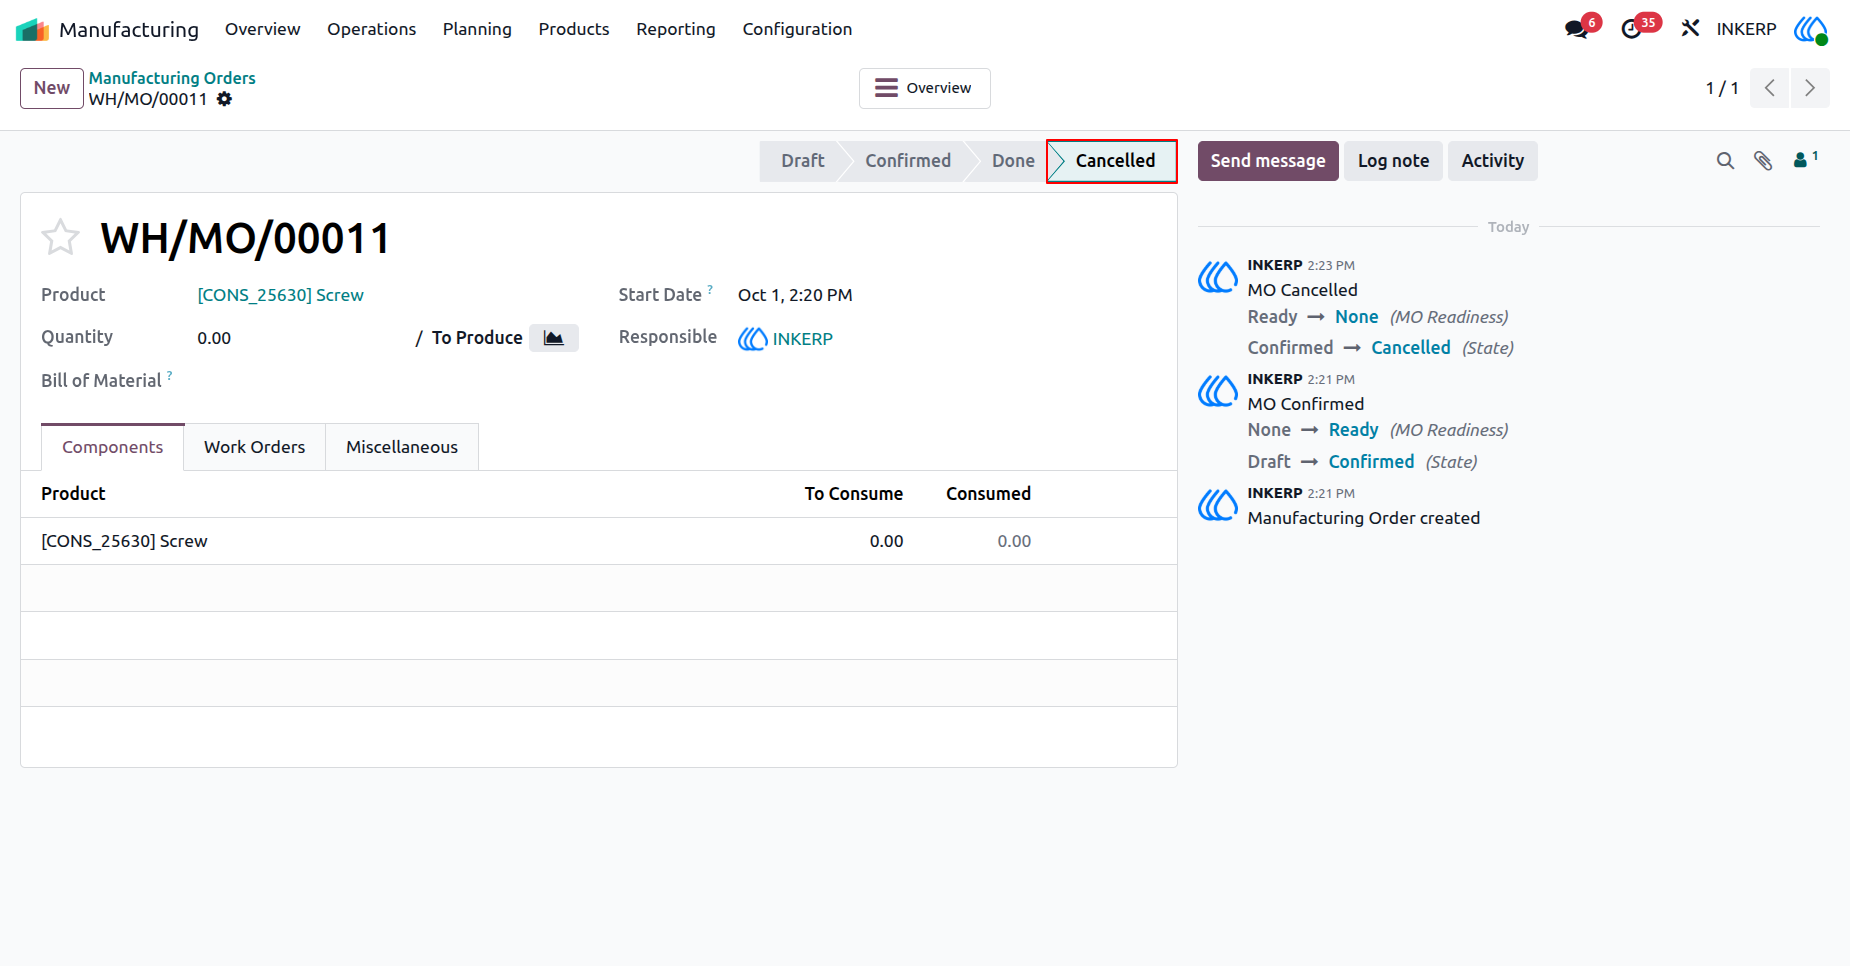Open Overview menu in top bar

point(262,29)
